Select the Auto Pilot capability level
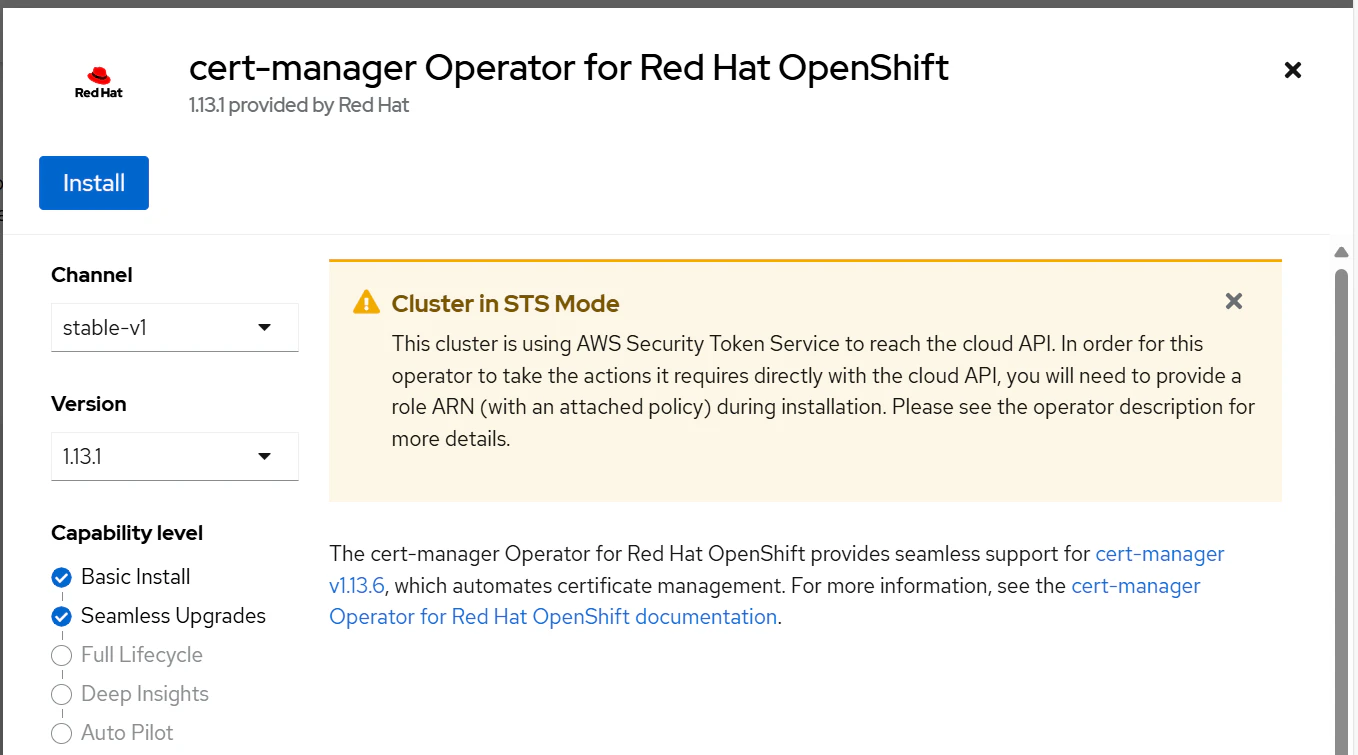Image resolution: width=1358 pixels, height=755 pixels. (113, 733)
